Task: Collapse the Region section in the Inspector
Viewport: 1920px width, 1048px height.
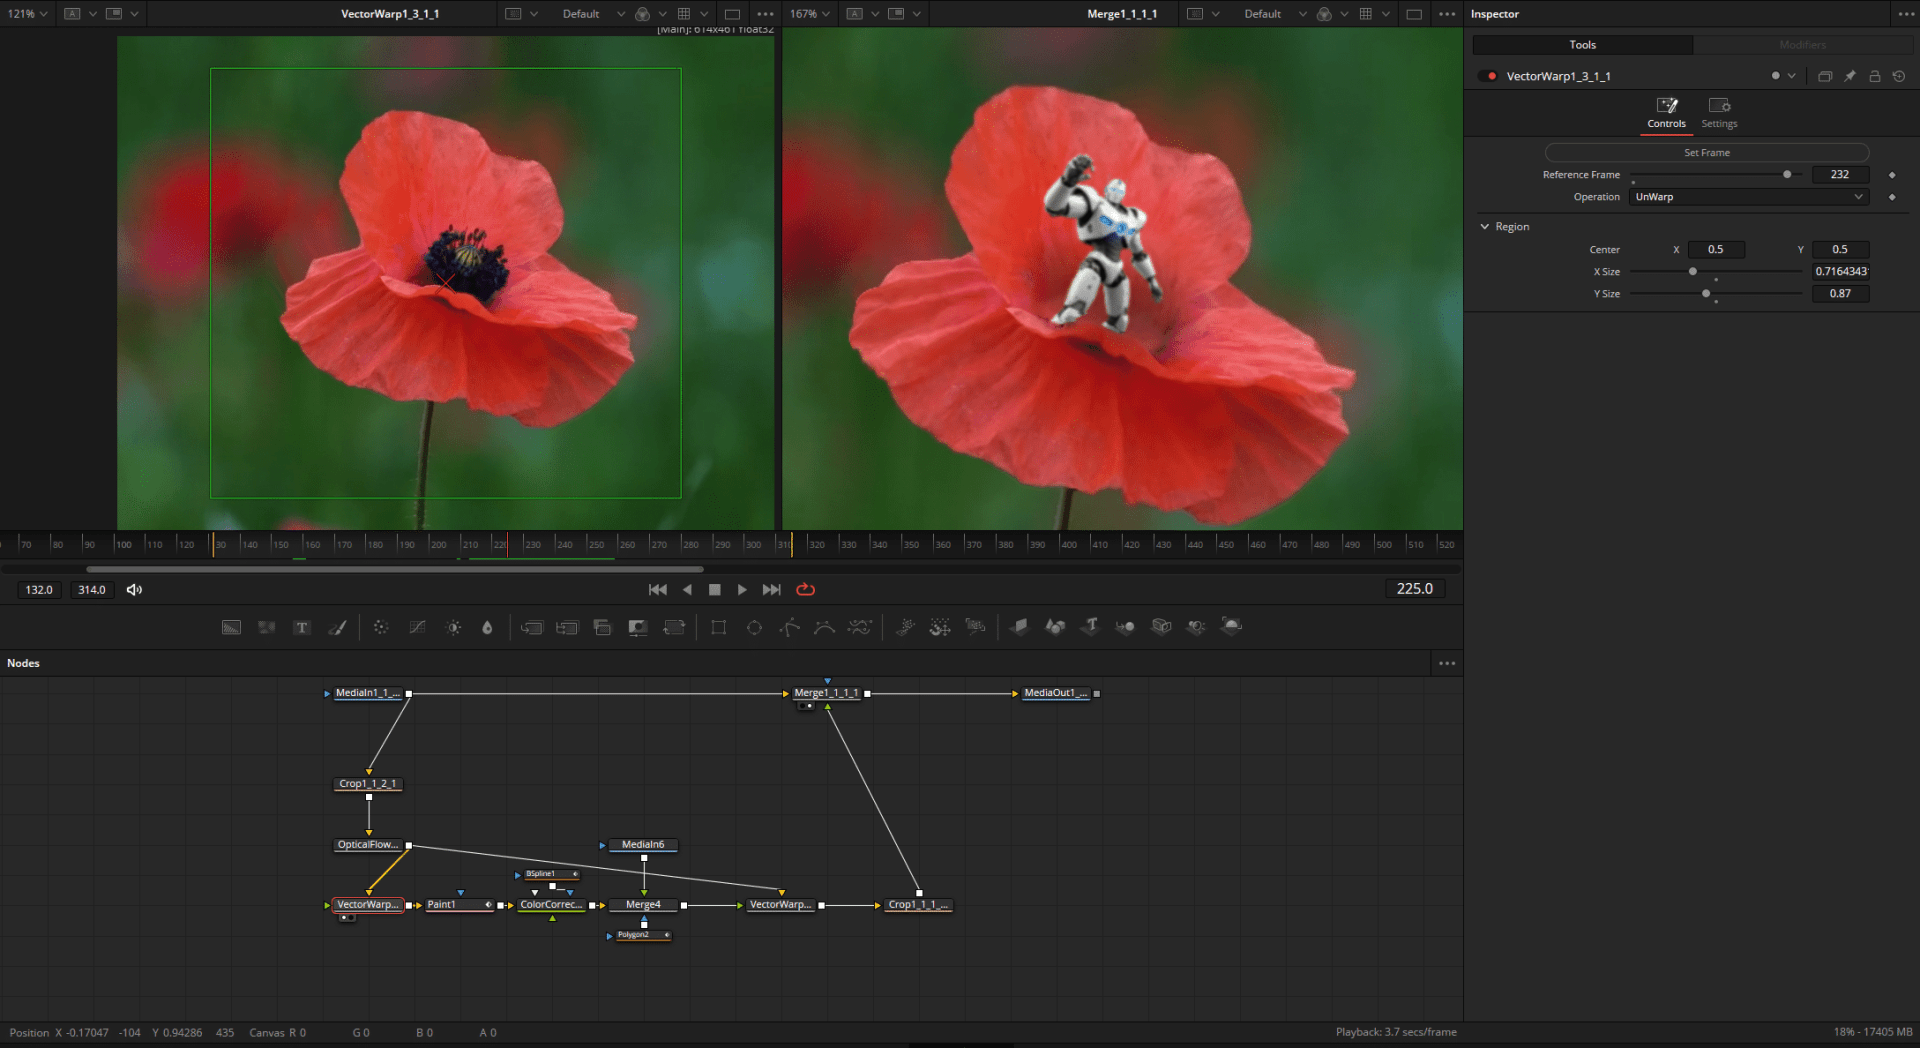Action: [1484, 226]
